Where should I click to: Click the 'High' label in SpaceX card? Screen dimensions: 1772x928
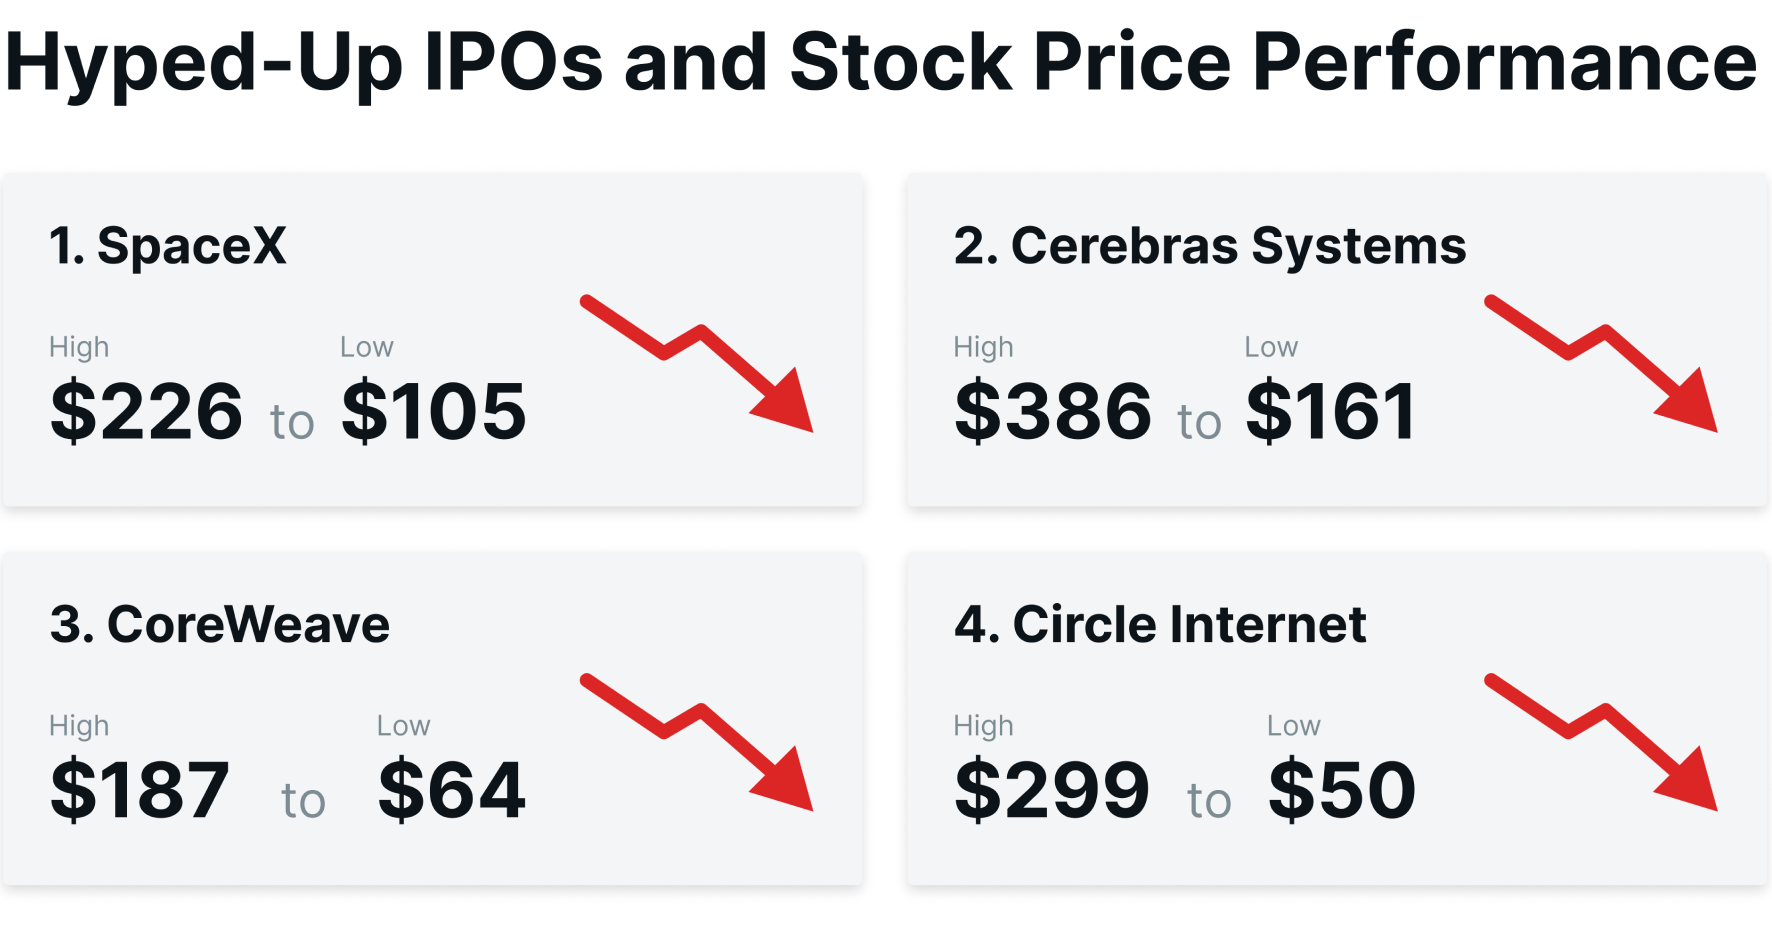coord(79,347)
